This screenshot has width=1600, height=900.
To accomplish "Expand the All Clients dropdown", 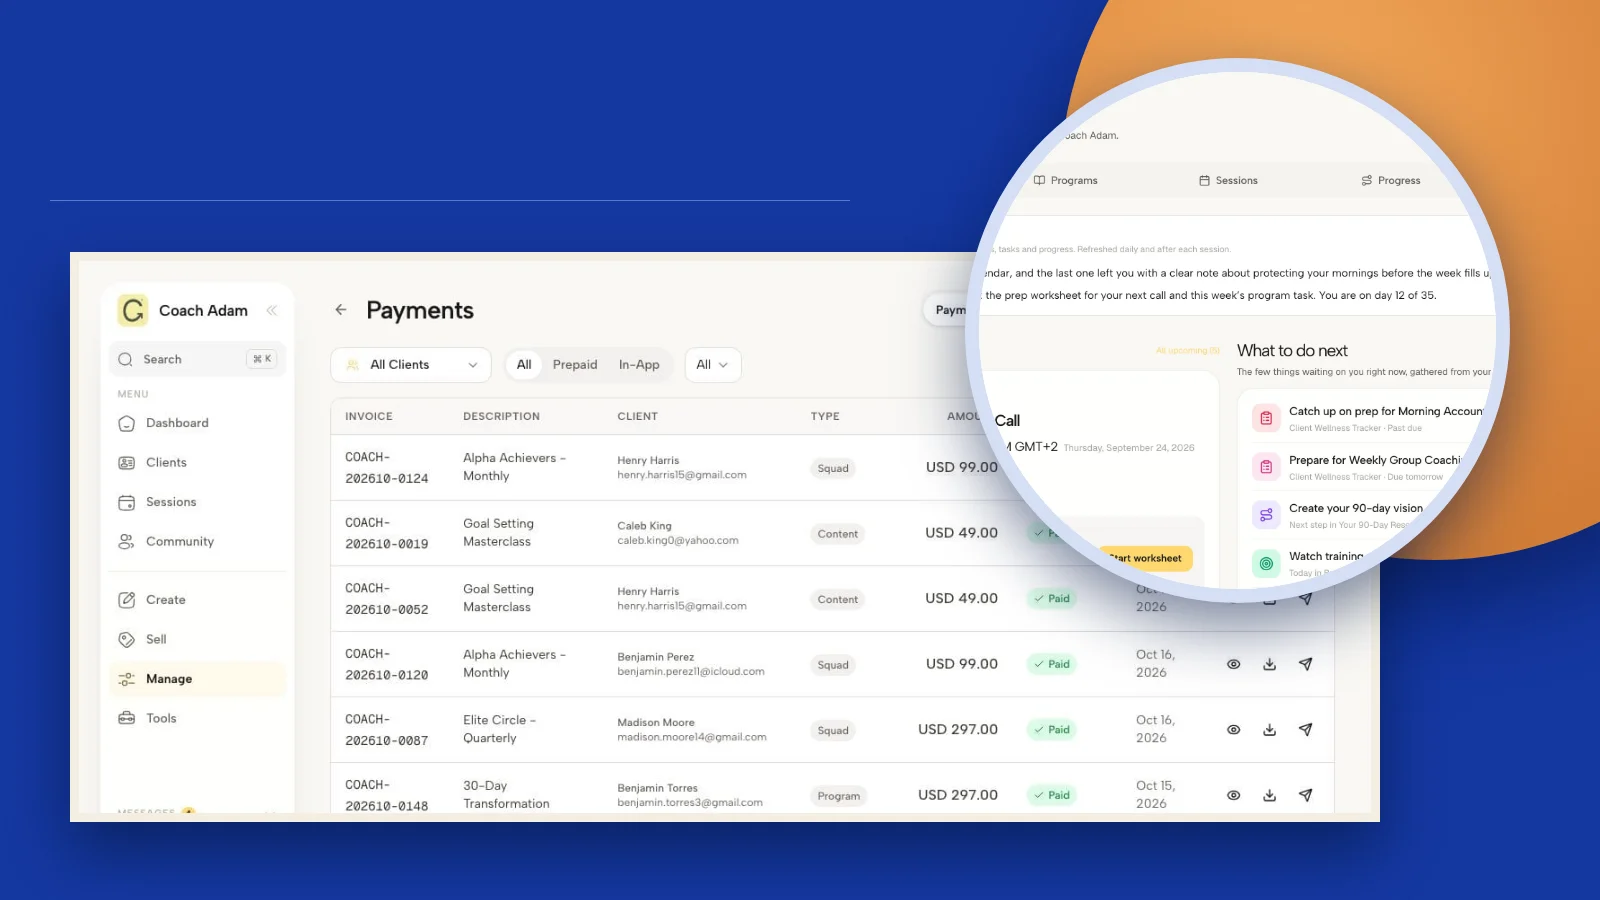I will [411, 365].
